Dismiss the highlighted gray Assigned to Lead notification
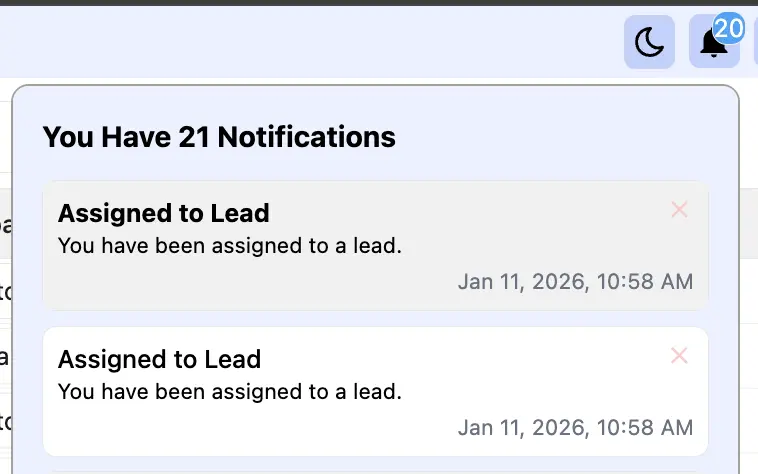 pos(679,210)
